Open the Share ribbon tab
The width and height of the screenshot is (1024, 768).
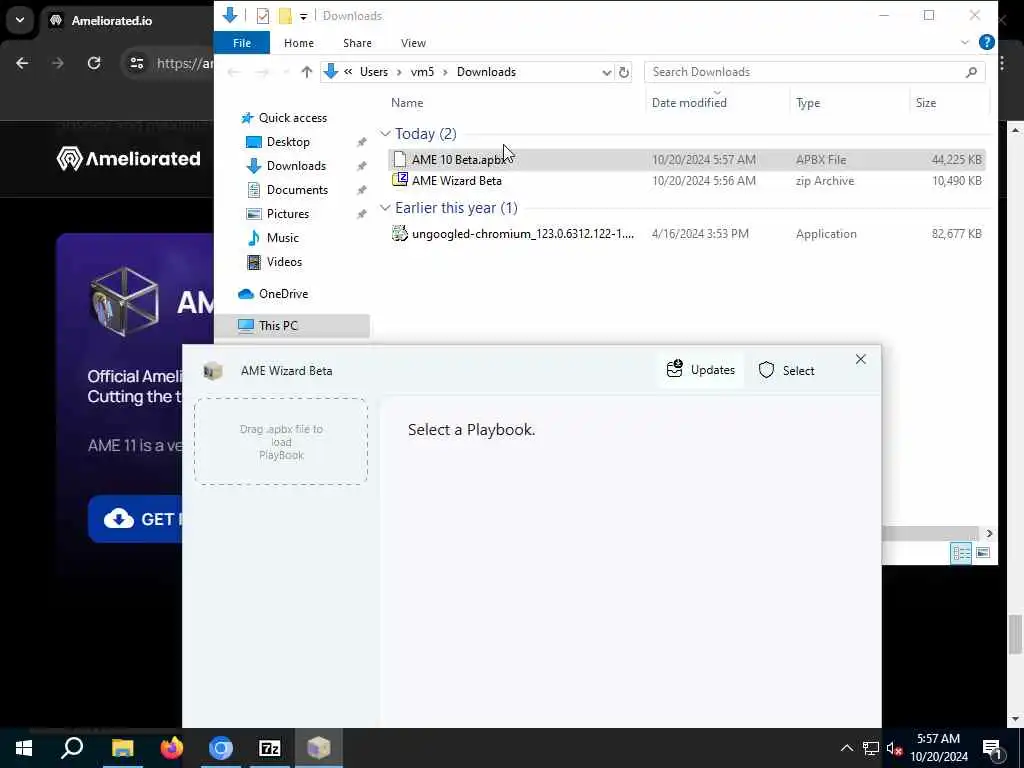tap(357, 43)
